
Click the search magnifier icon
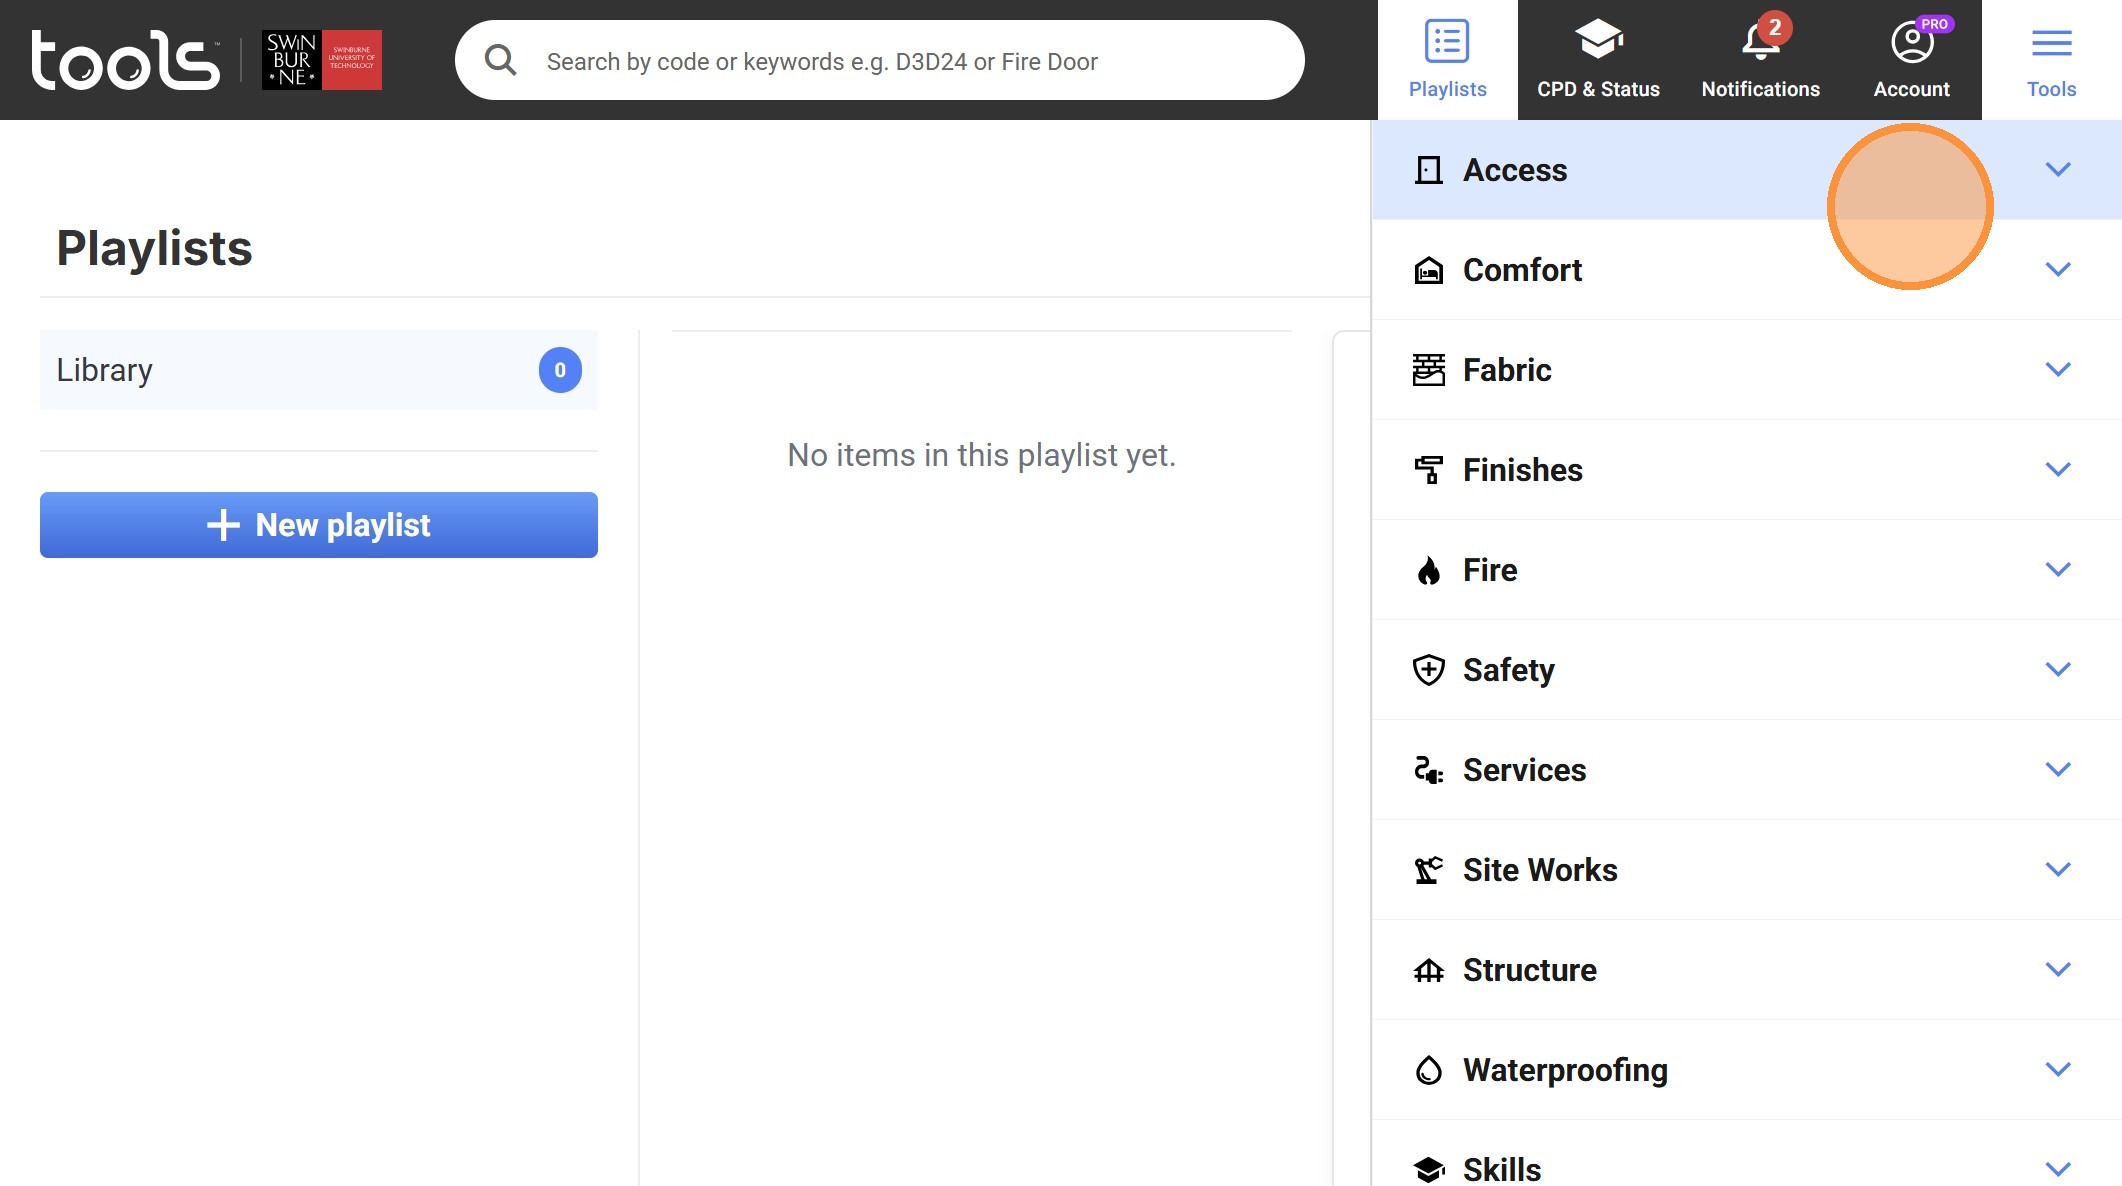pos(500,61)
